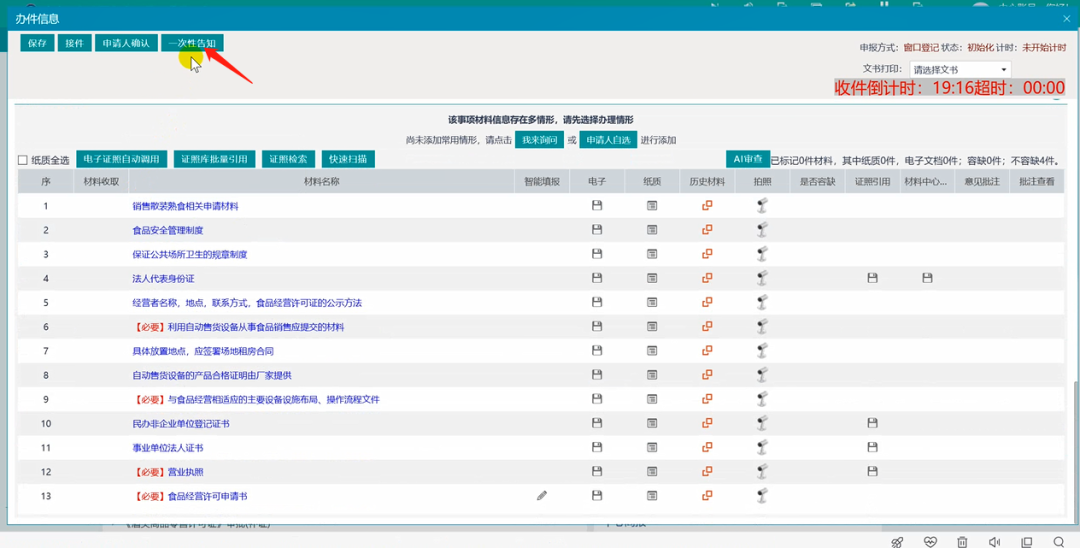Click the 证照检索 button

pyautogui.click(x=288, y=159)
